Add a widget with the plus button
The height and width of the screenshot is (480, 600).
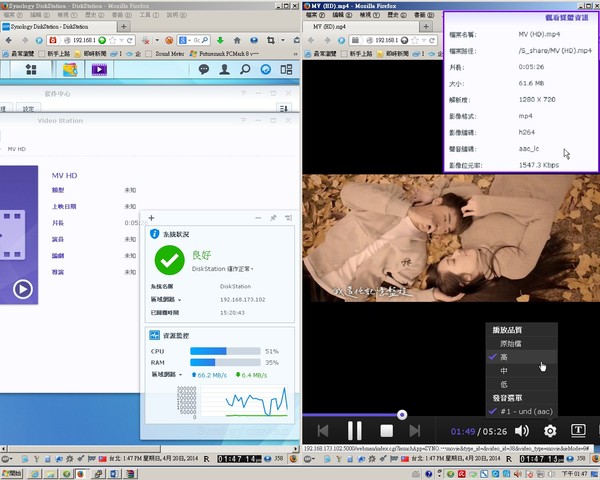click(151, 217)
